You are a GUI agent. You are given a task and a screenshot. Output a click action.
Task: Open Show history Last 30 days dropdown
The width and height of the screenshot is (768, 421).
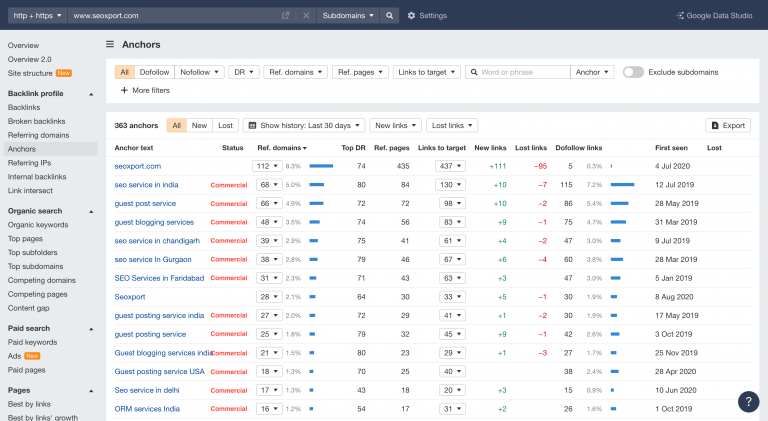pyautogui.click(x=304, y=125)
